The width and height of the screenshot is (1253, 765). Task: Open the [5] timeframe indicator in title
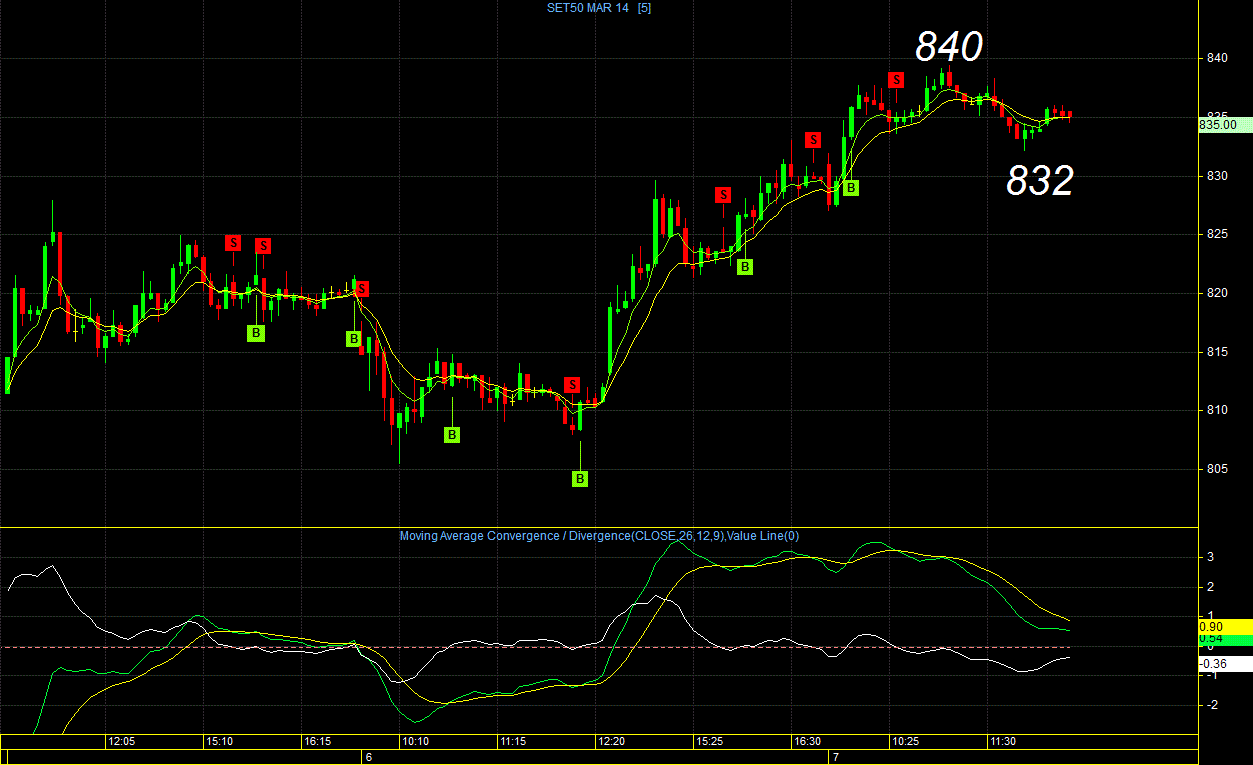pos(644,8)
